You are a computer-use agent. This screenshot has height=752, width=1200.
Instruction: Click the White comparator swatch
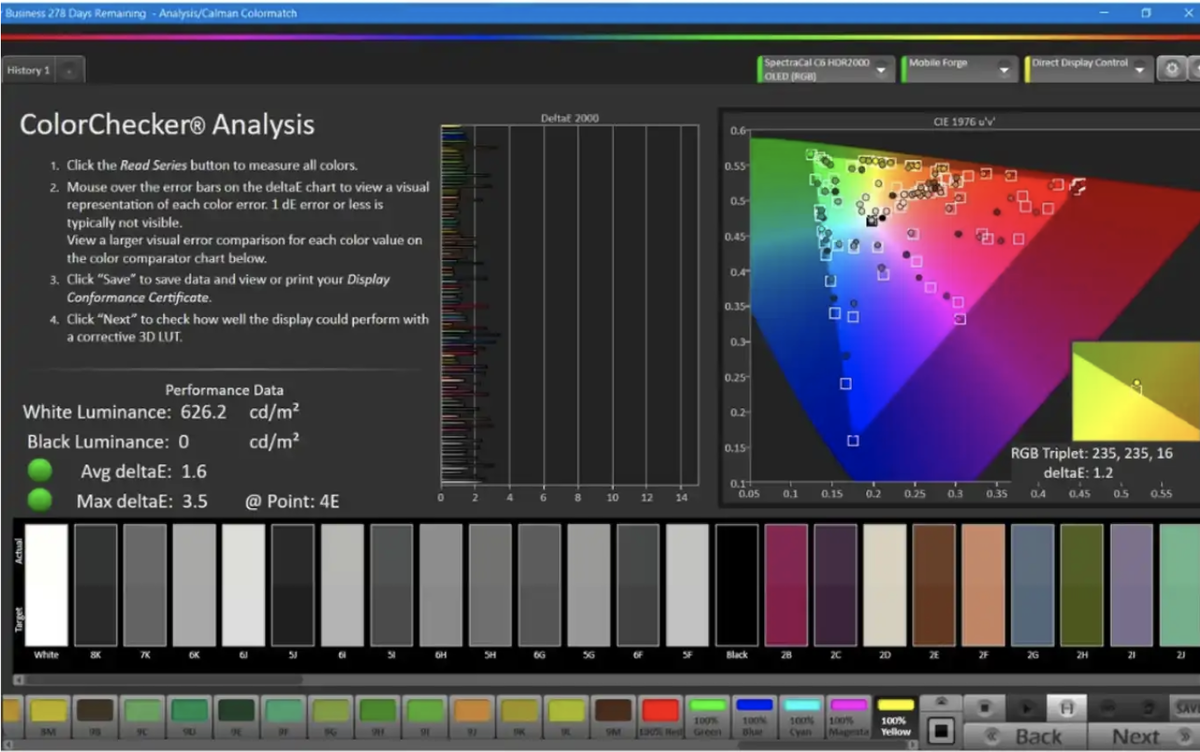[x=46, y=585]
